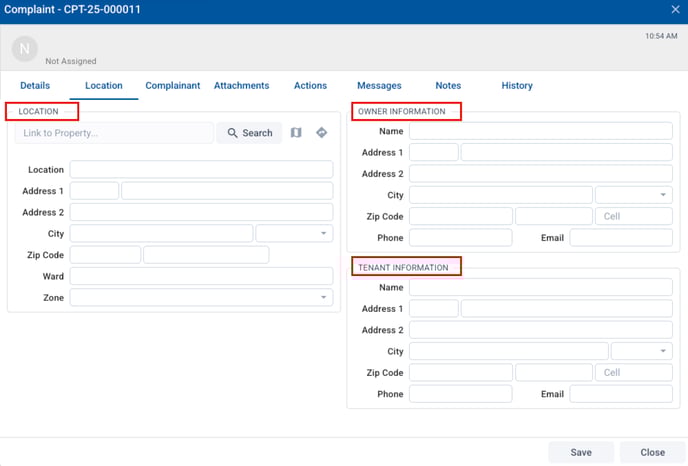Click the map icon next to Search
Viewport: 688px width, 466px height.
[x=296, y=133]
